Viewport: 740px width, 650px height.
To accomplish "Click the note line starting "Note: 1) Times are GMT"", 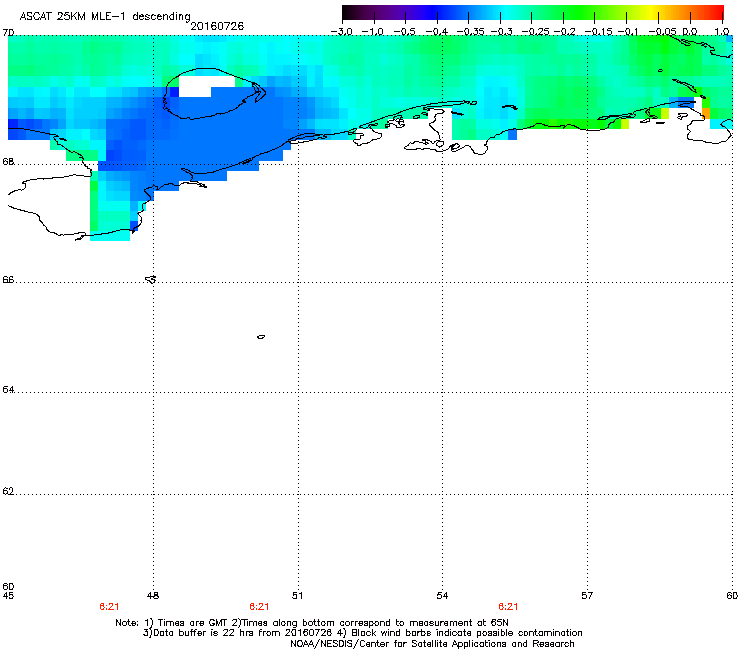I will 312,623.
